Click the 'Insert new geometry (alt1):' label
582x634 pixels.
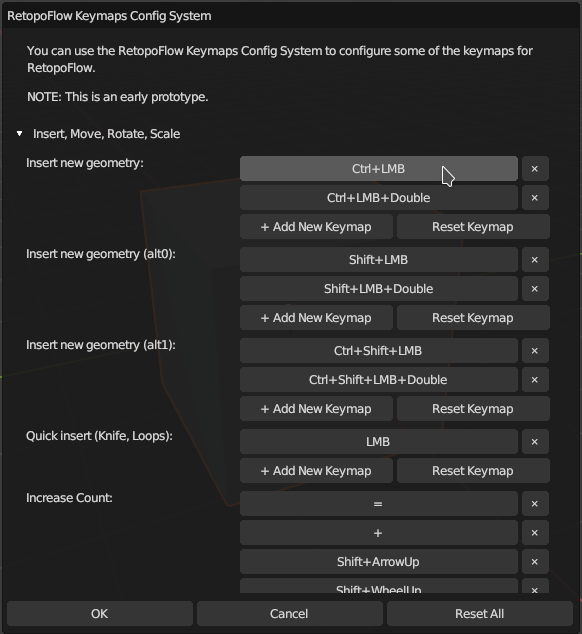tap(101, 345)
